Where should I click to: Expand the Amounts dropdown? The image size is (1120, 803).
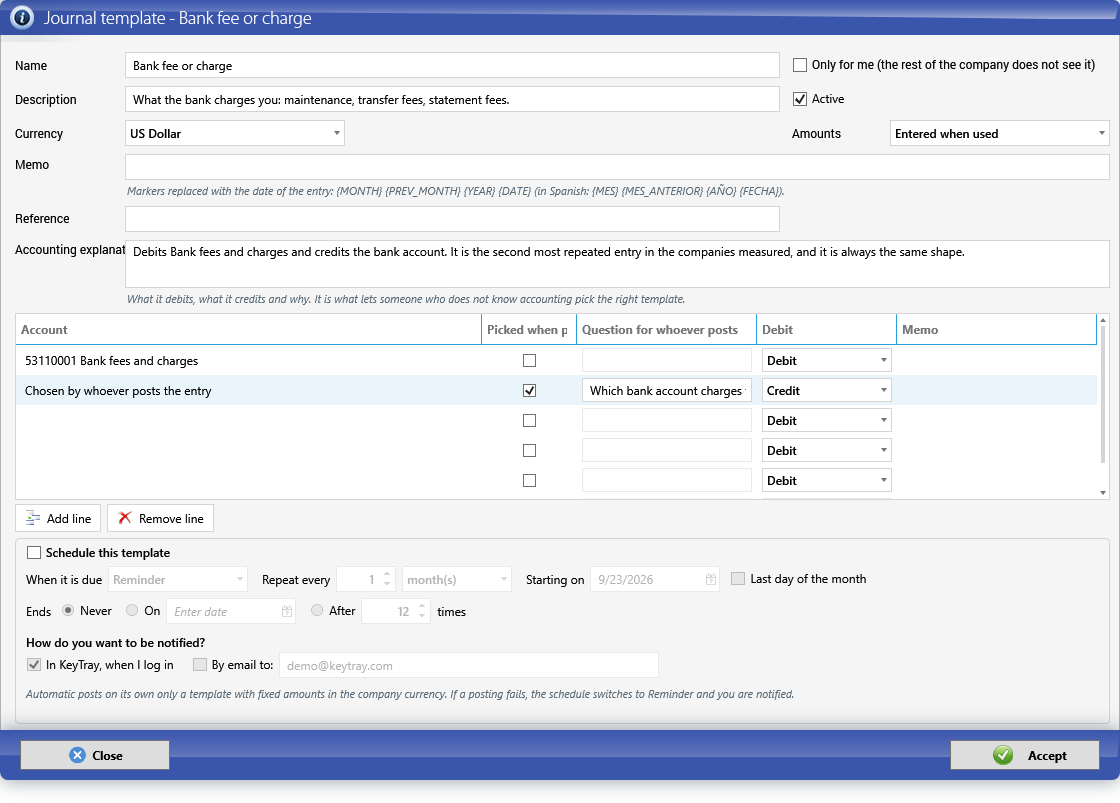point(999,134)
